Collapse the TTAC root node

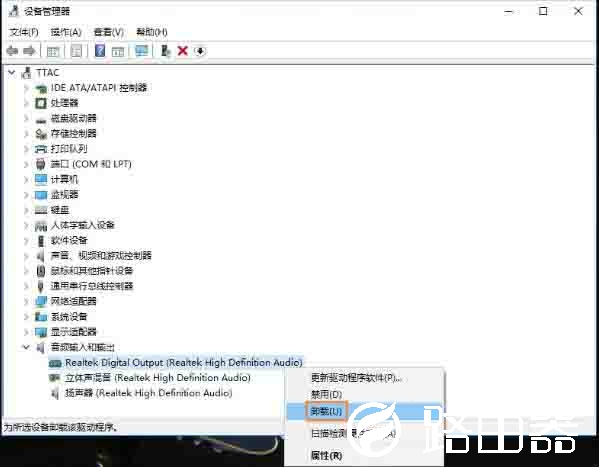pyautogui.click(x=12, y=72)
